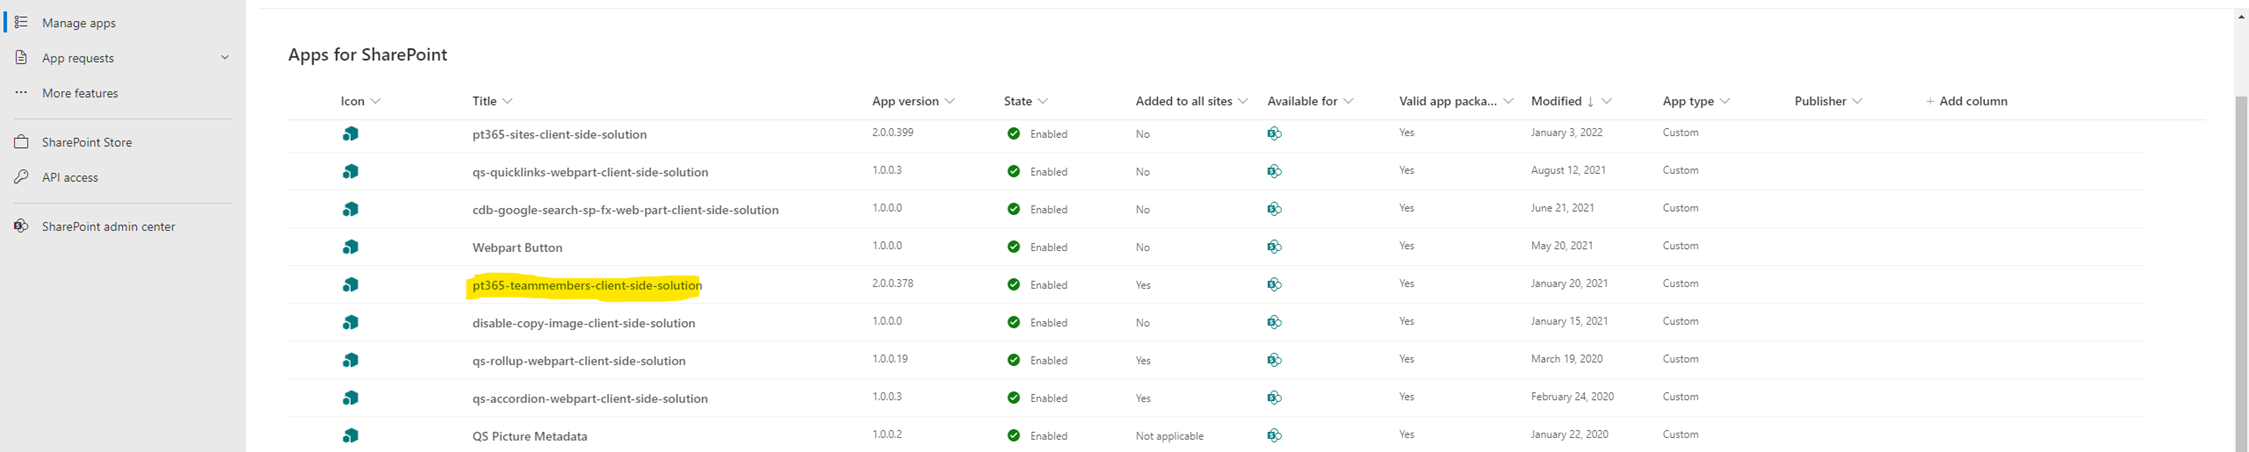Click SharePoint admin center icon
Image resolution: width=2249 pixels, height=452 pixels.
[21, 226]
